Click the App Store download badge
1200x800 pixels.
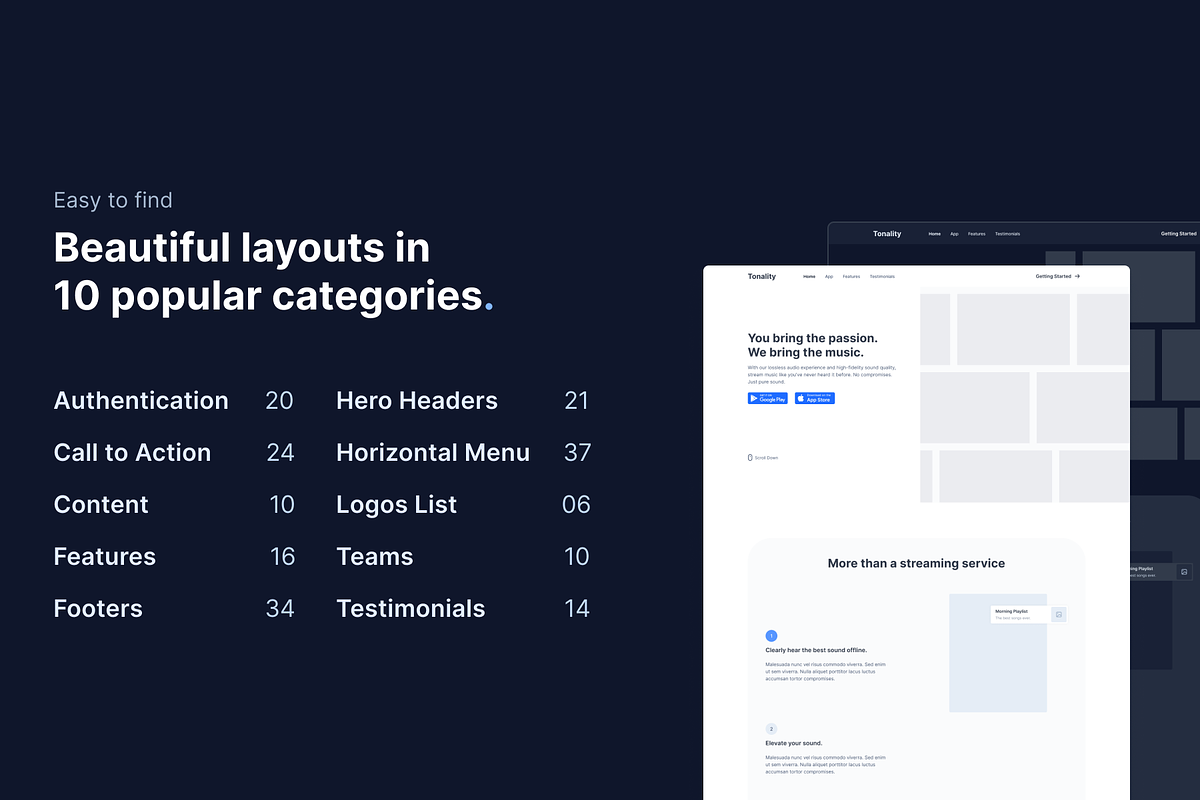[x=814, y=398]
